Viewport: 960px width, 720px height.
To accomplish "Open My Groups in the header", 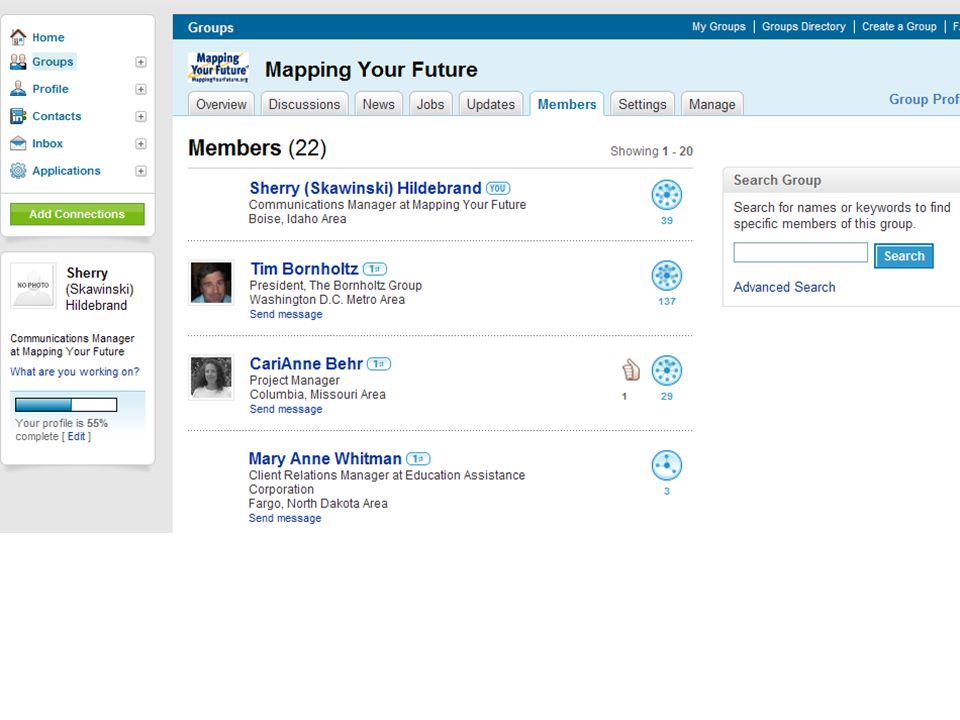I will pyautogui.click(x=719, y=27).
